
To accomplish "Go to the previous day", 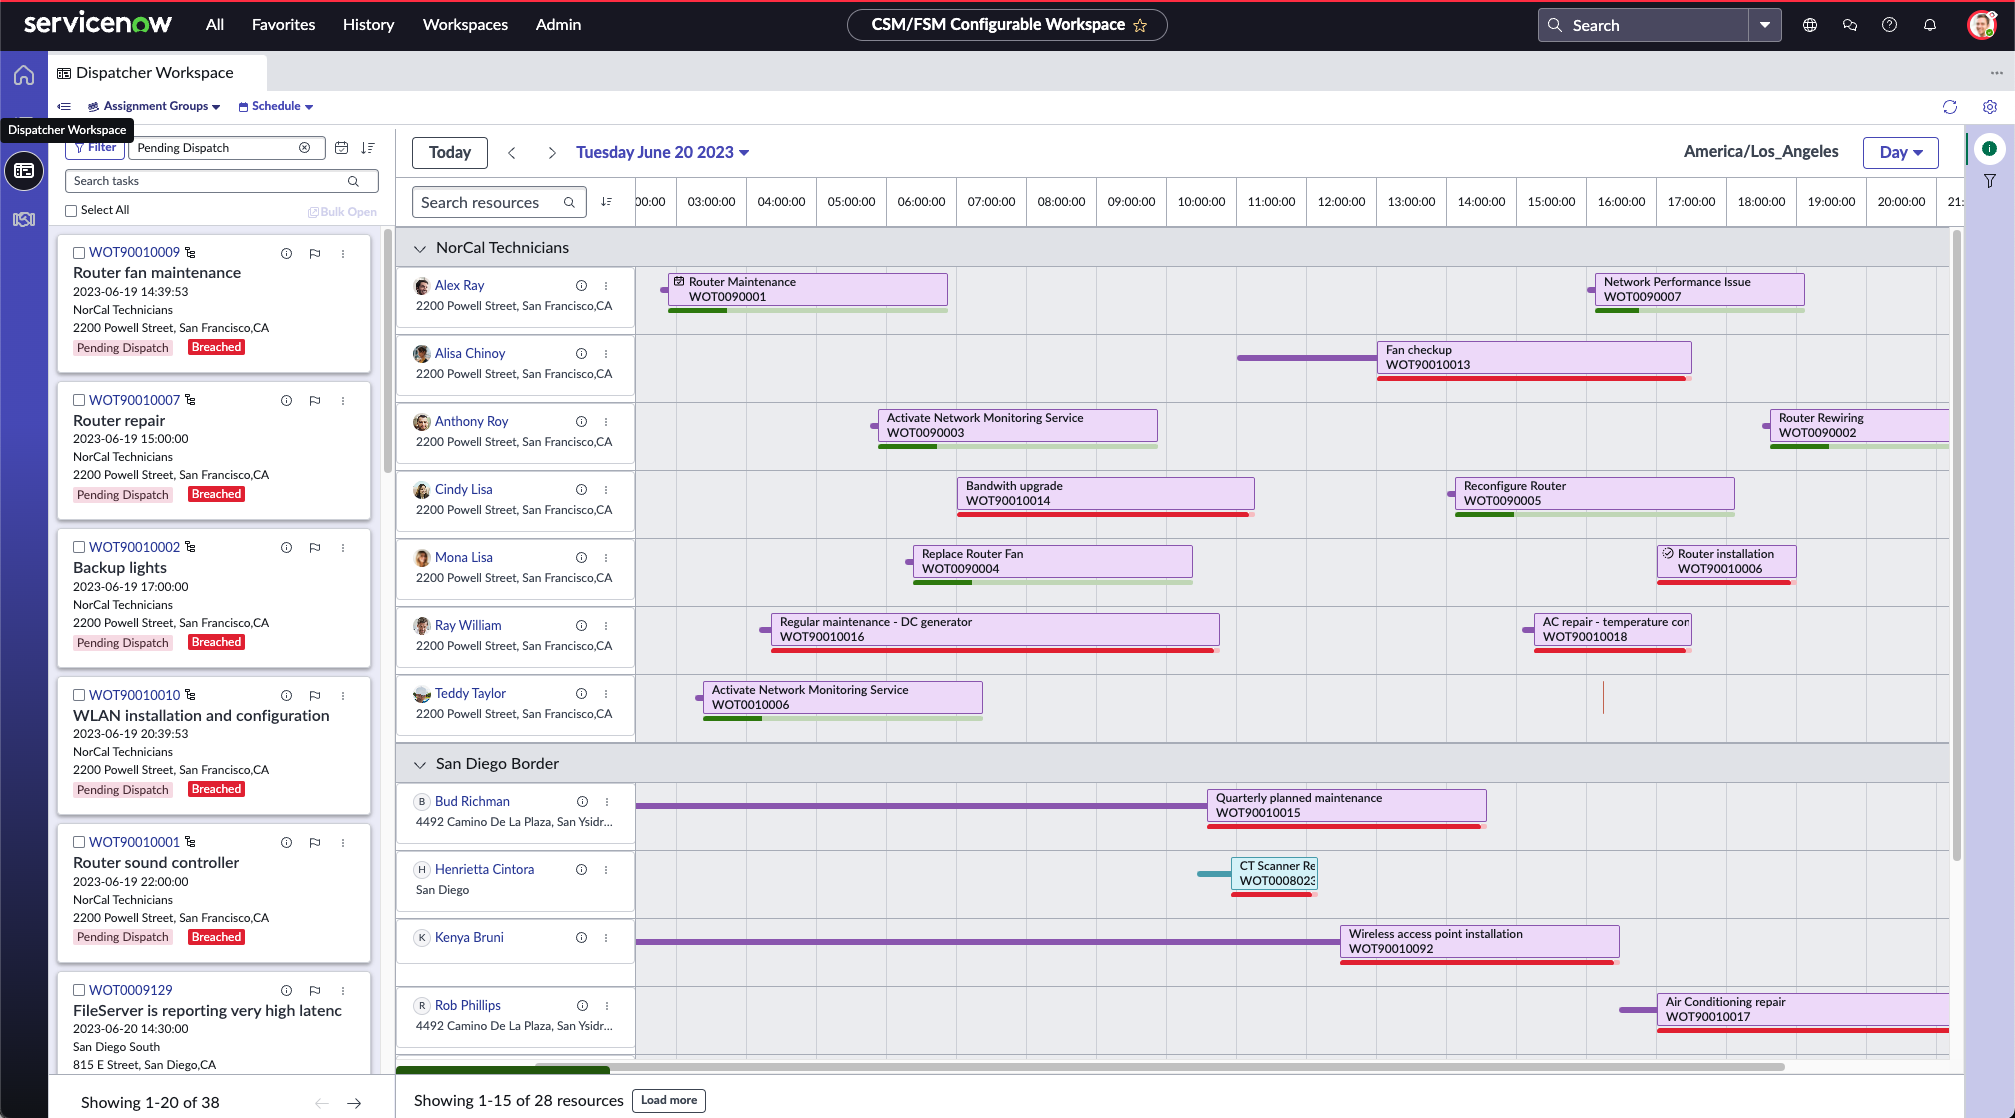I will [512, 152].
